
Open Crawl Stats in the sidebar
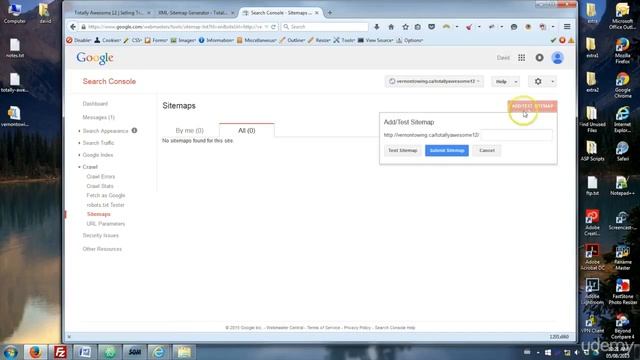click(100, 186)
